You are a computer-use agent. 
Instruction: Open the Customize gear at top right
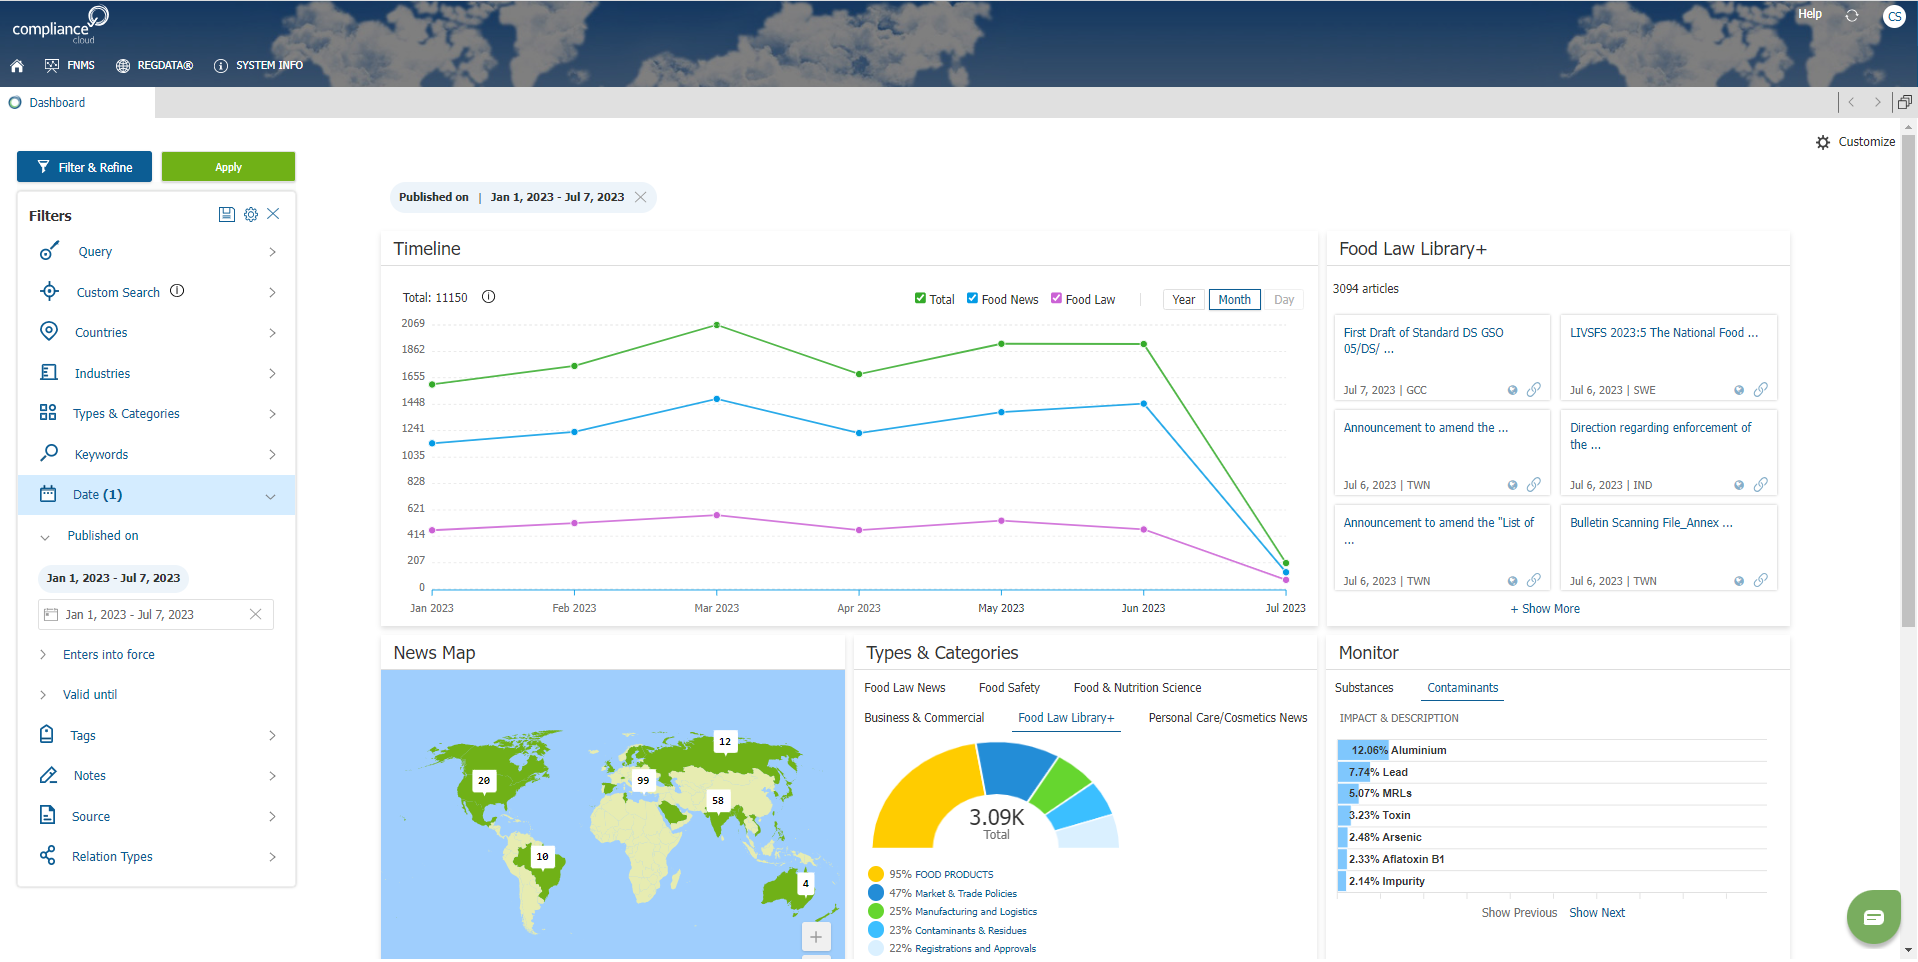[x=1824, y=142]
